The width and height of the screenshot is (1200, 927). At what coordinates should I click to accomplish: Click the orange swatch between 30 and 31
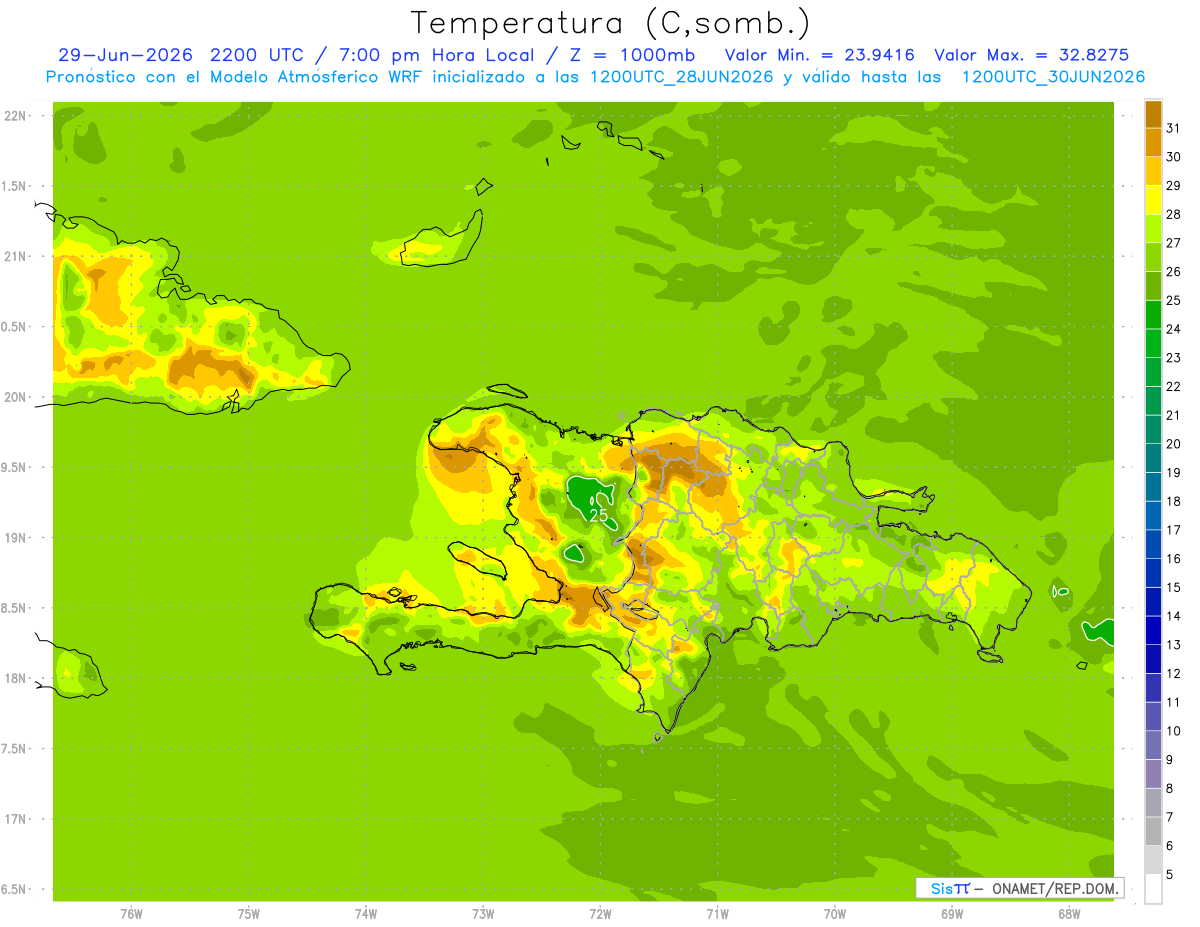[1153, 141]
